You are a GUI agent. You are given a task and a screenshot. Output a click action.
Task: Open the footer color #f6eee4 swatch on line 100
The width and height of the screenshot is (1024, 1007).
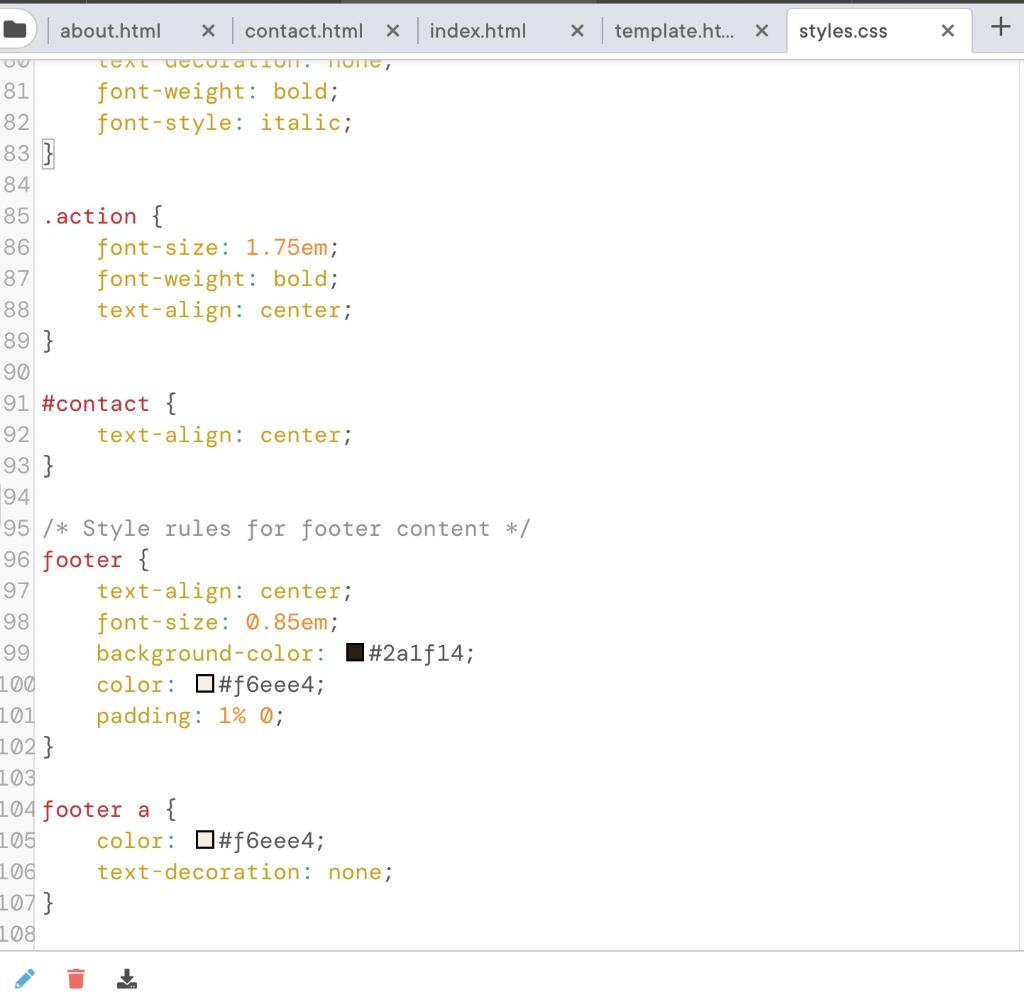(205, 683)
